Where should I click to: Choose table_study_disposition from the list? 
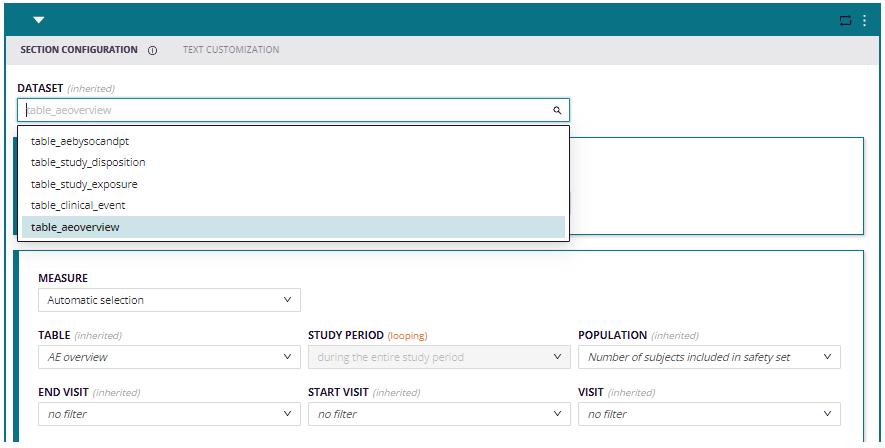(x=293, y=162)
